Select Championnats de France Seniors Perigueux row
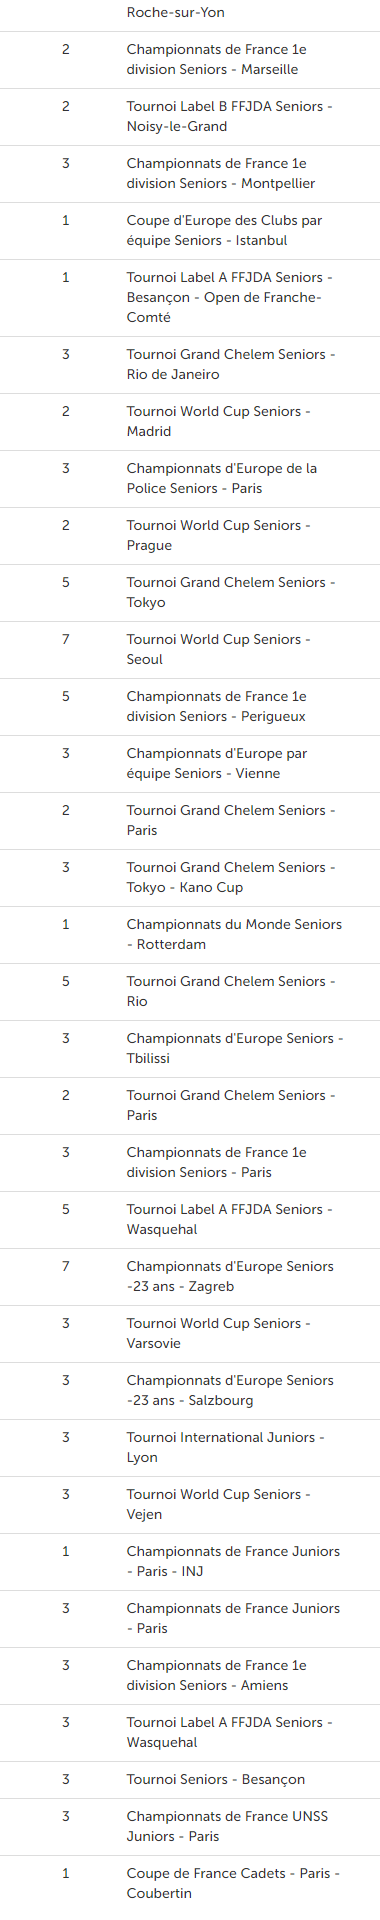Image resolution: width=380 pixels, height=1920 pixels. [x=190, y=707]
